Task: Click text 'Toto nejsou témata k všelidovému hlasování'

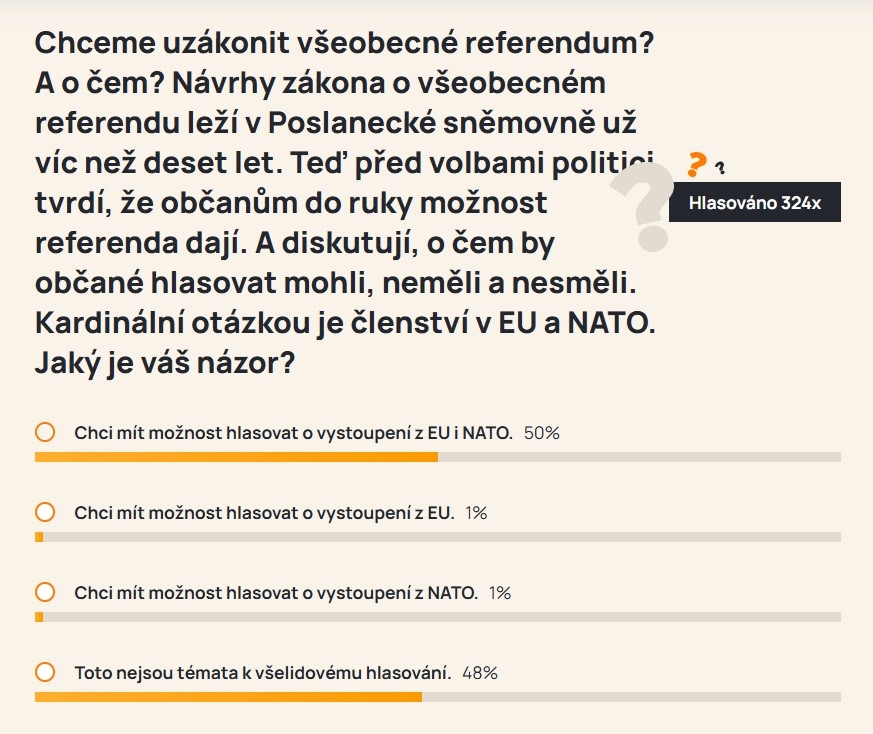Action: point(263,673)
